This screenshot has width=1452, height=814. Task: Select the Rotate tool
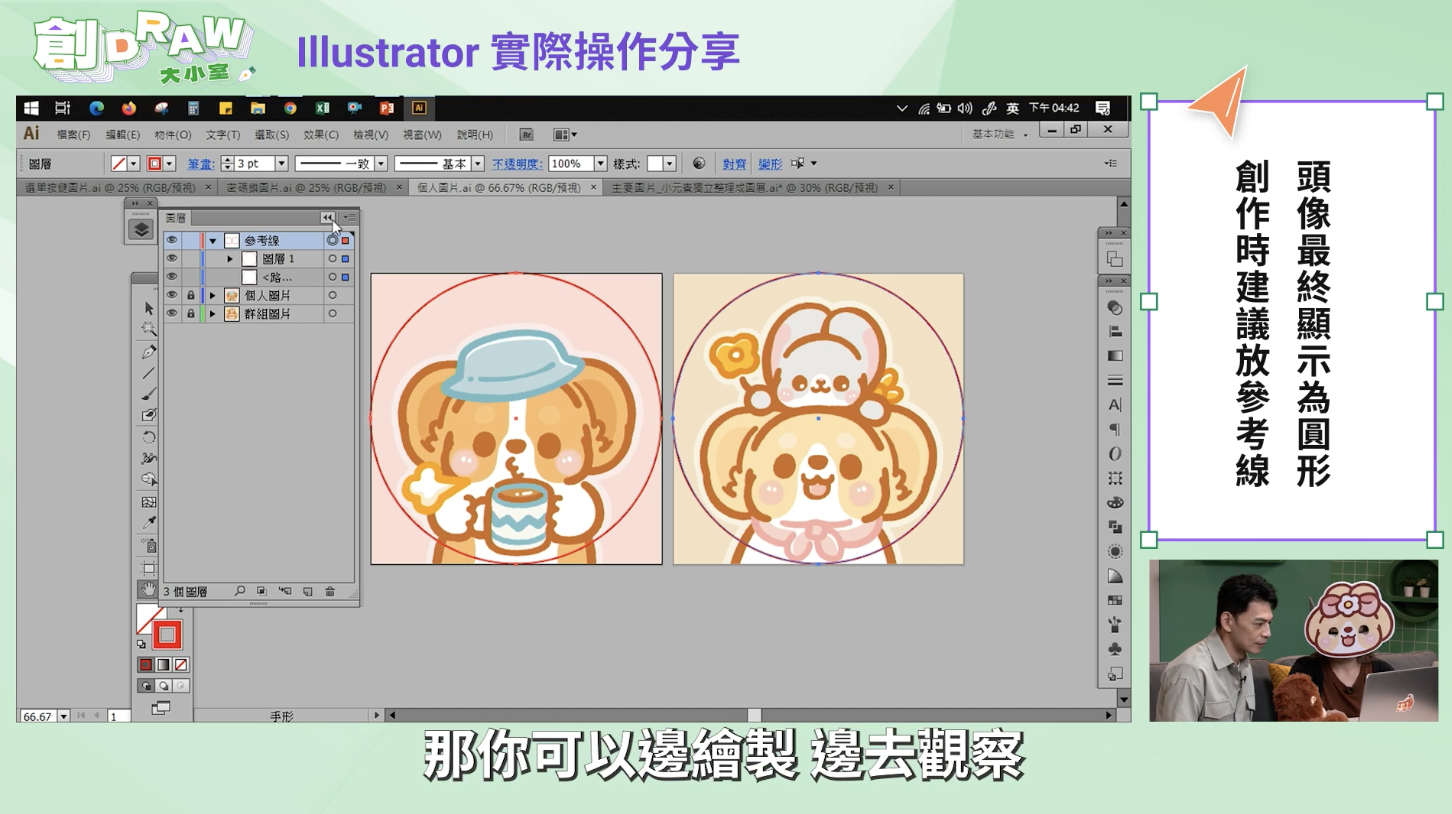(149, 437)
